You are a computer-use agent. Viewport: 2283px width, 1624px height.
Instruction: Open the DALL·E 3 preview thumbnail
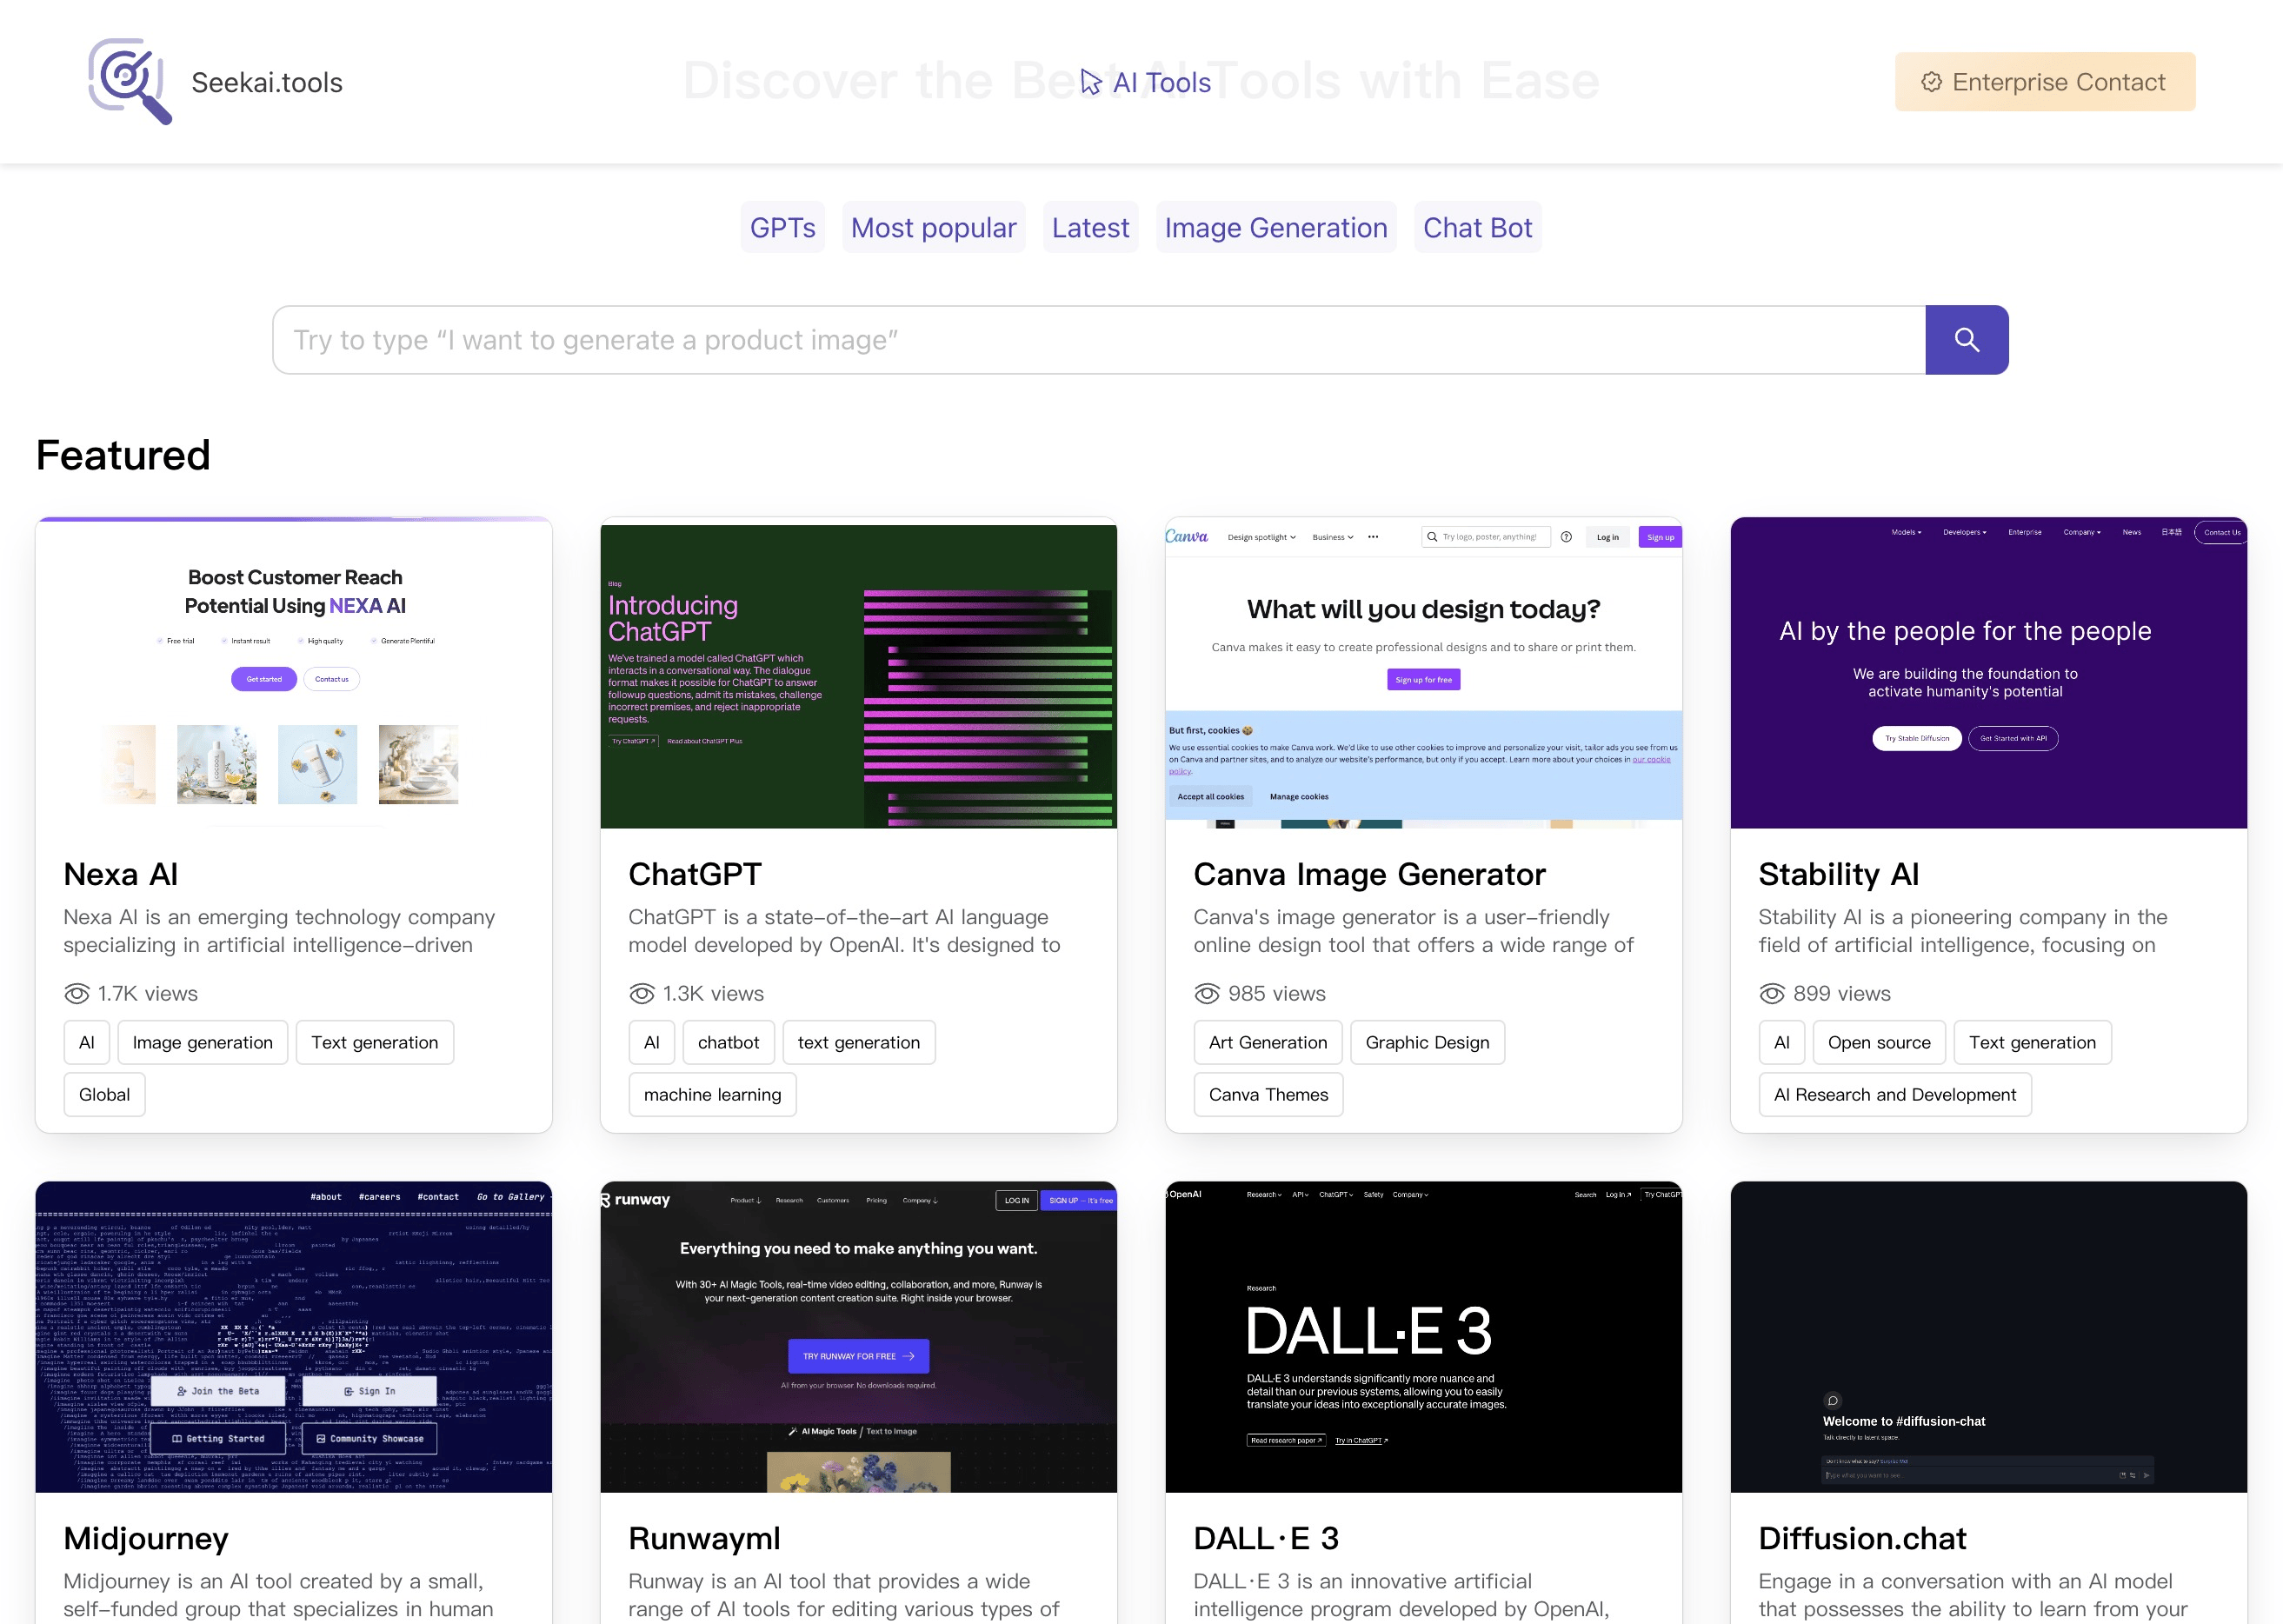click(x=1424, y=1337)
